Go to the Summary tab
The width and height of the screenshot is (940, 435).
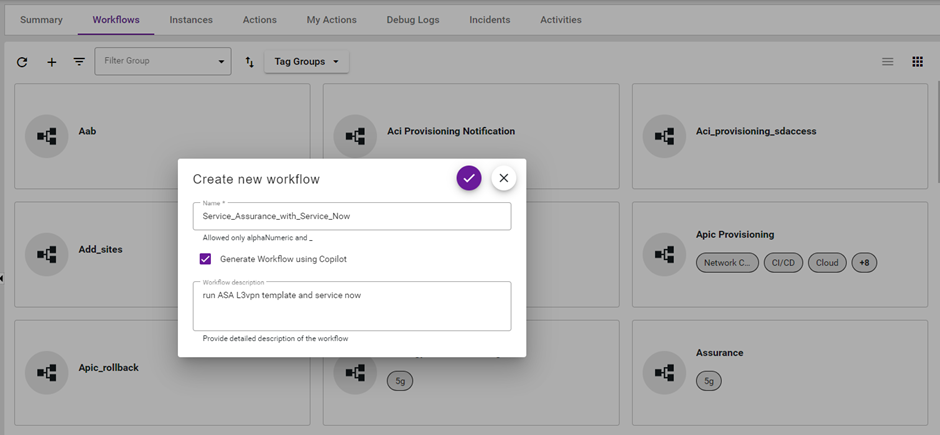41,20
